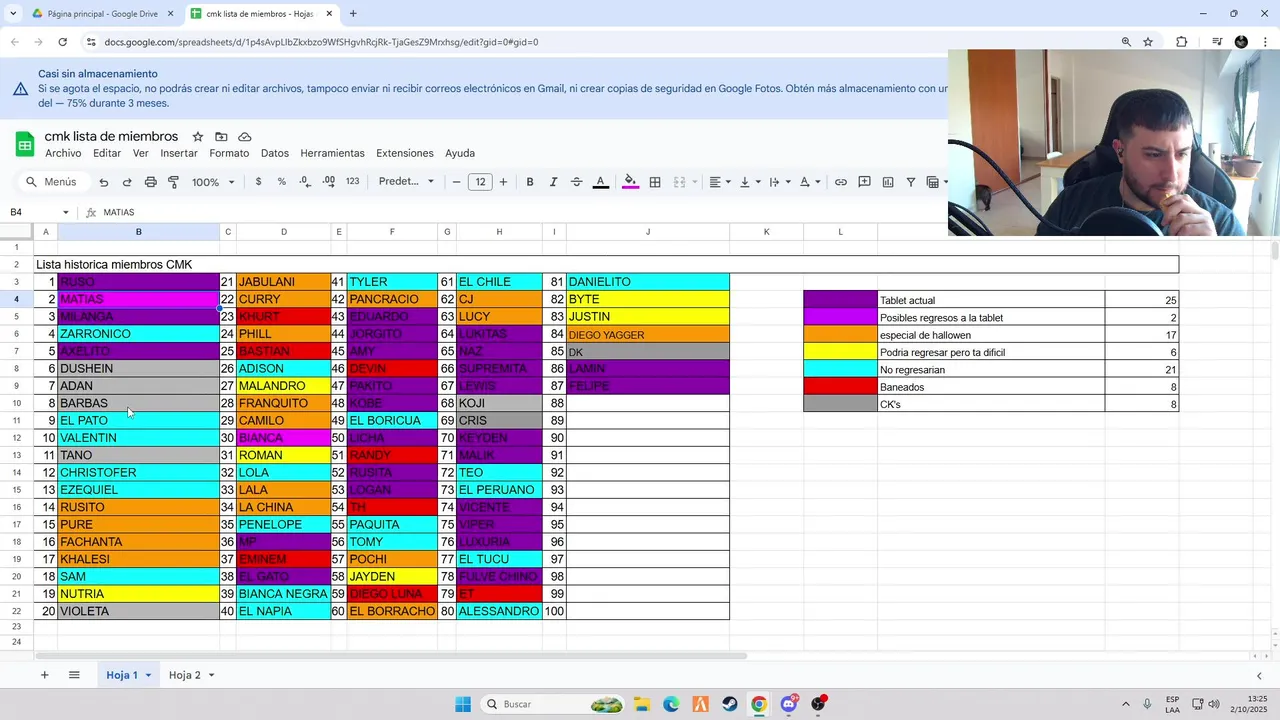Open the 100% zoom dropdown
1280x720 pixels.
[x=213, y=182]
